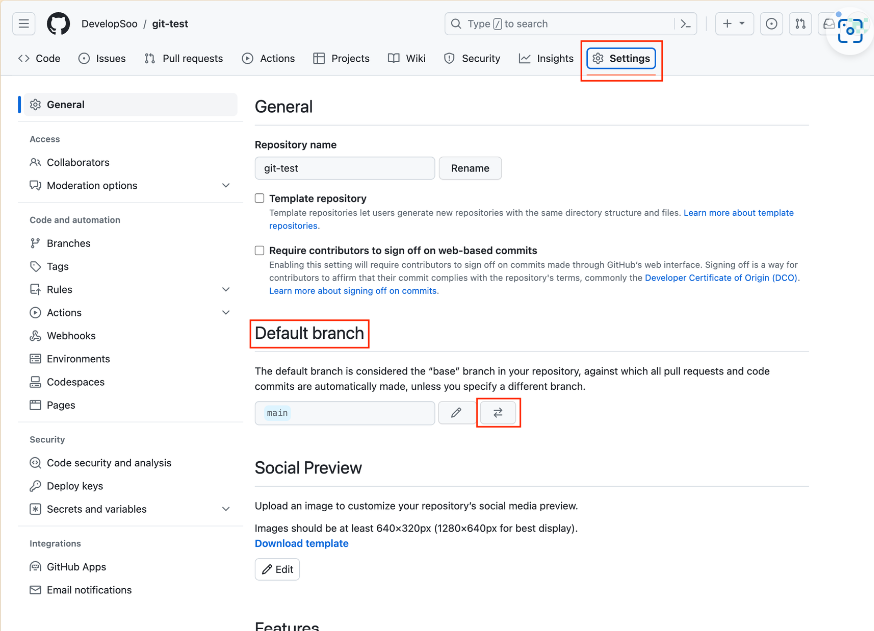The height and width of the screenshot is (631, 874).
Task: Open the Download template link
Action: (302, 543)
